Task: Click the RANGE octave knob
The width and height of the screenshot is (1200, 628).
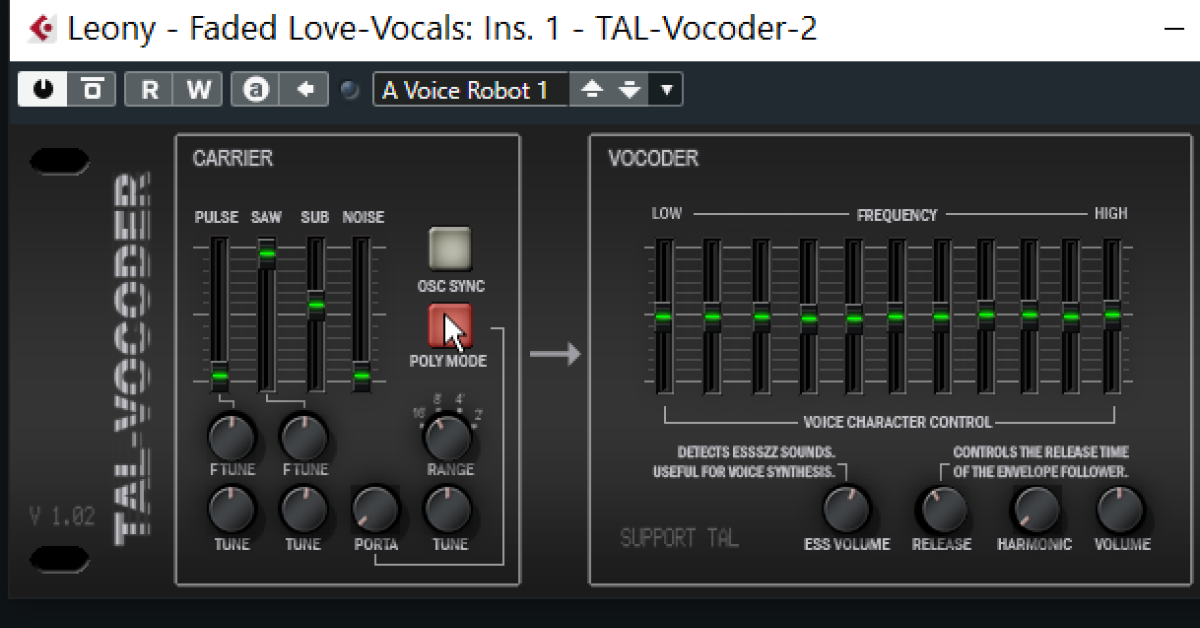Action: [x=448, y=437]
